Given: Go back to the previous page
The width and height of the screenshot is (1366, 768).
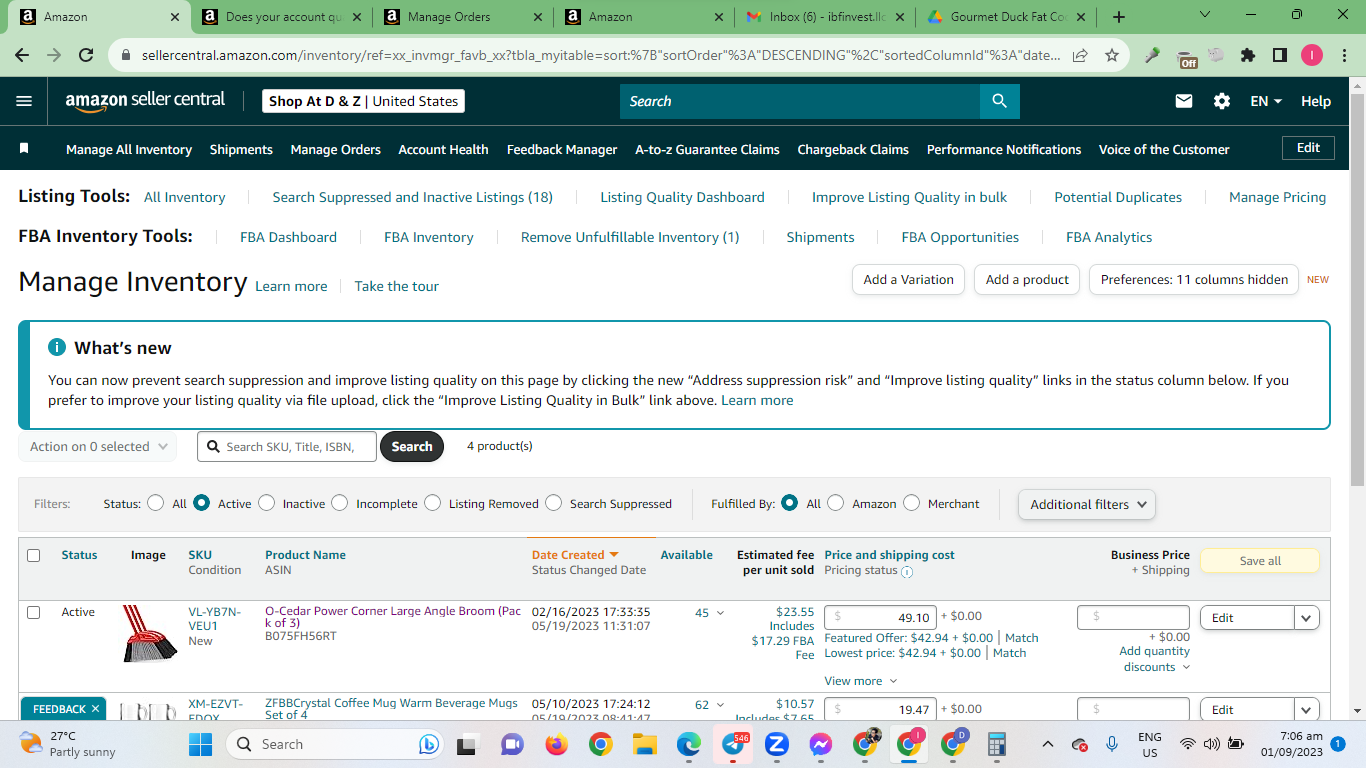Looking at the screenshot, I should [24, 56].
